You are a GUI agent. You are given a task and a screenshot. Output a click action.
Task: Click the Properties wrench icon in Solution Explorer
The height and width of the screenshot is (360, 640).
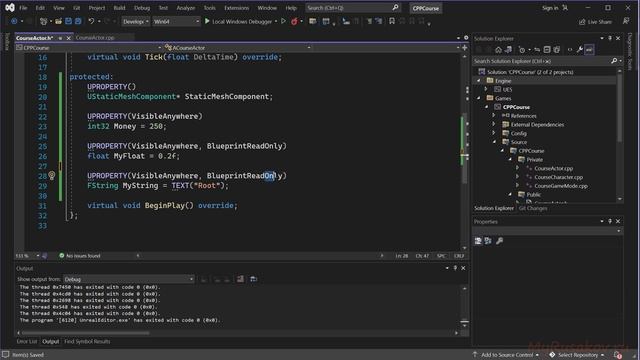(x=580, y=50)
